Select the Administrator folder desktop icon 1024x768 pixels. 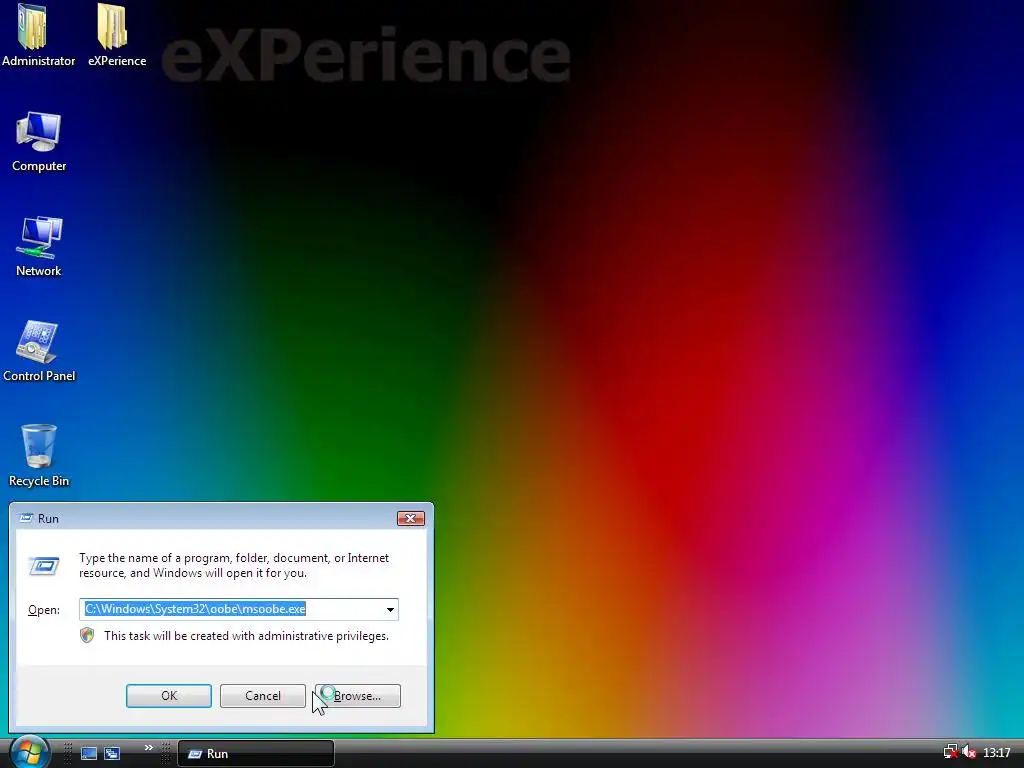(39, 34)
